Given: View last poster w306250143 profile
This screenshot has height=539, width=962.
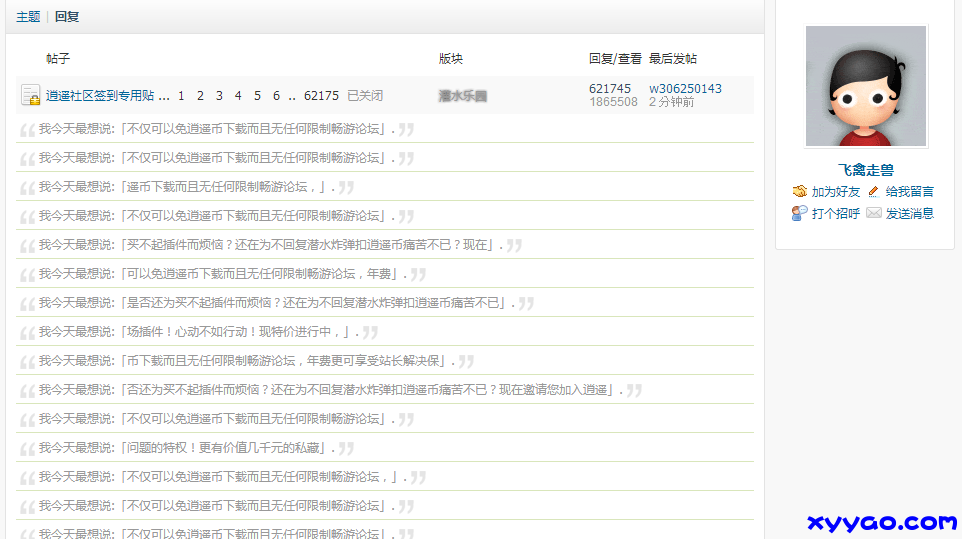Looking at the screenshot, I should pyautogui.click(x=685, y=89).
